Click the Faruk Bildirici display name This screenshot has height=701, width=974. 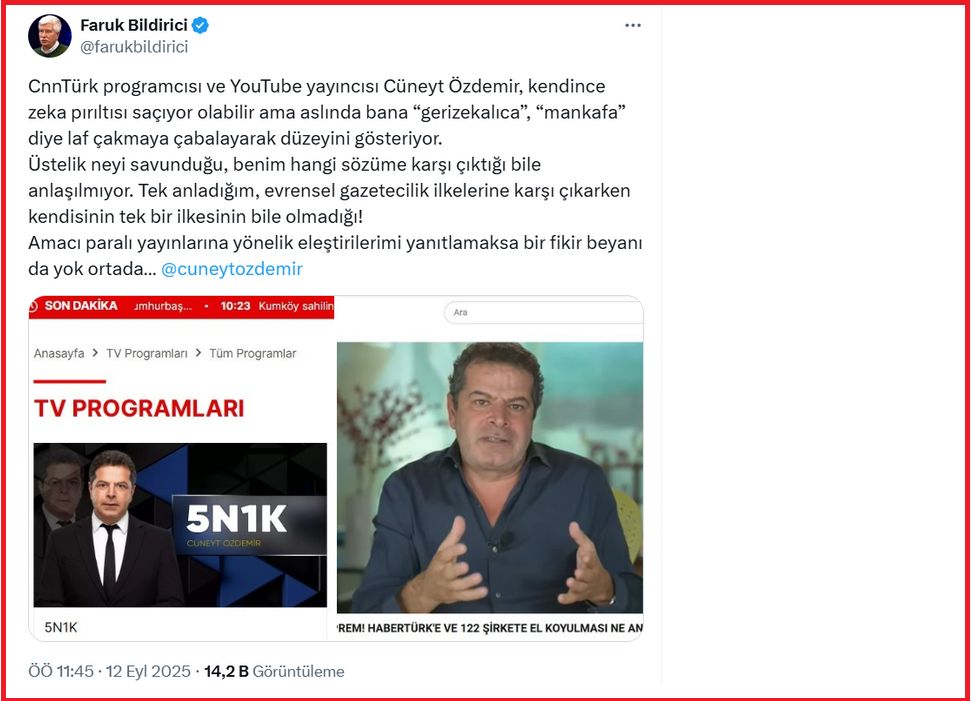coord(134,25)
